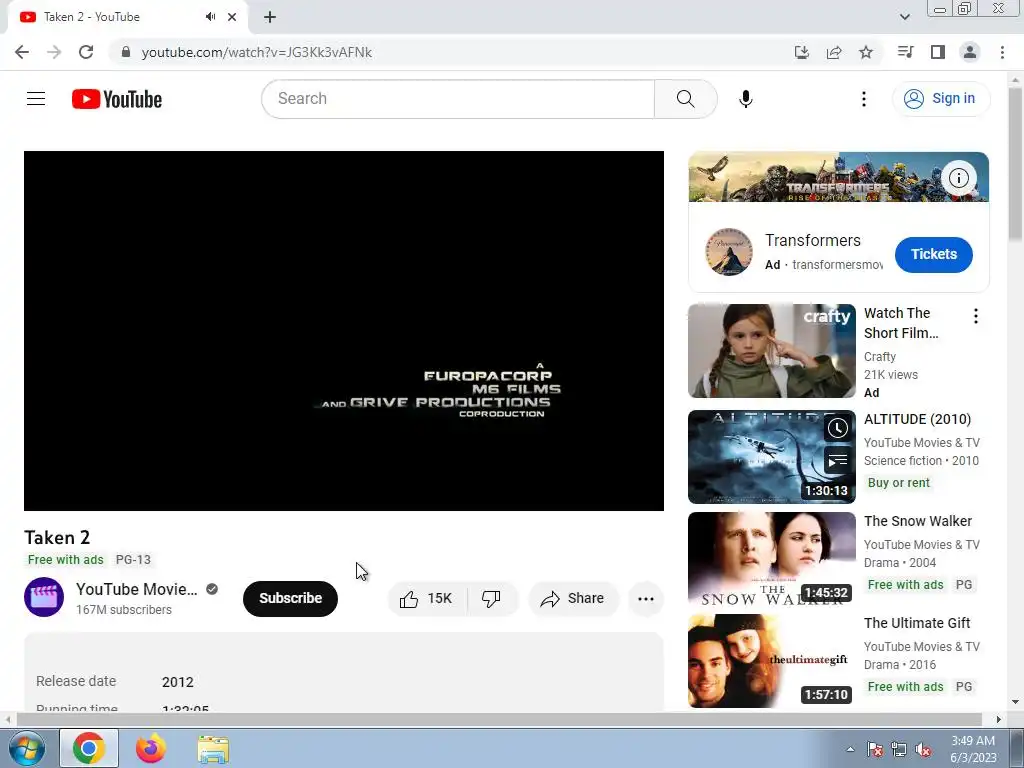Open Chrome three-dot menu
The height and width of the screenshot is (768, 1024).
pos(1002,52)
